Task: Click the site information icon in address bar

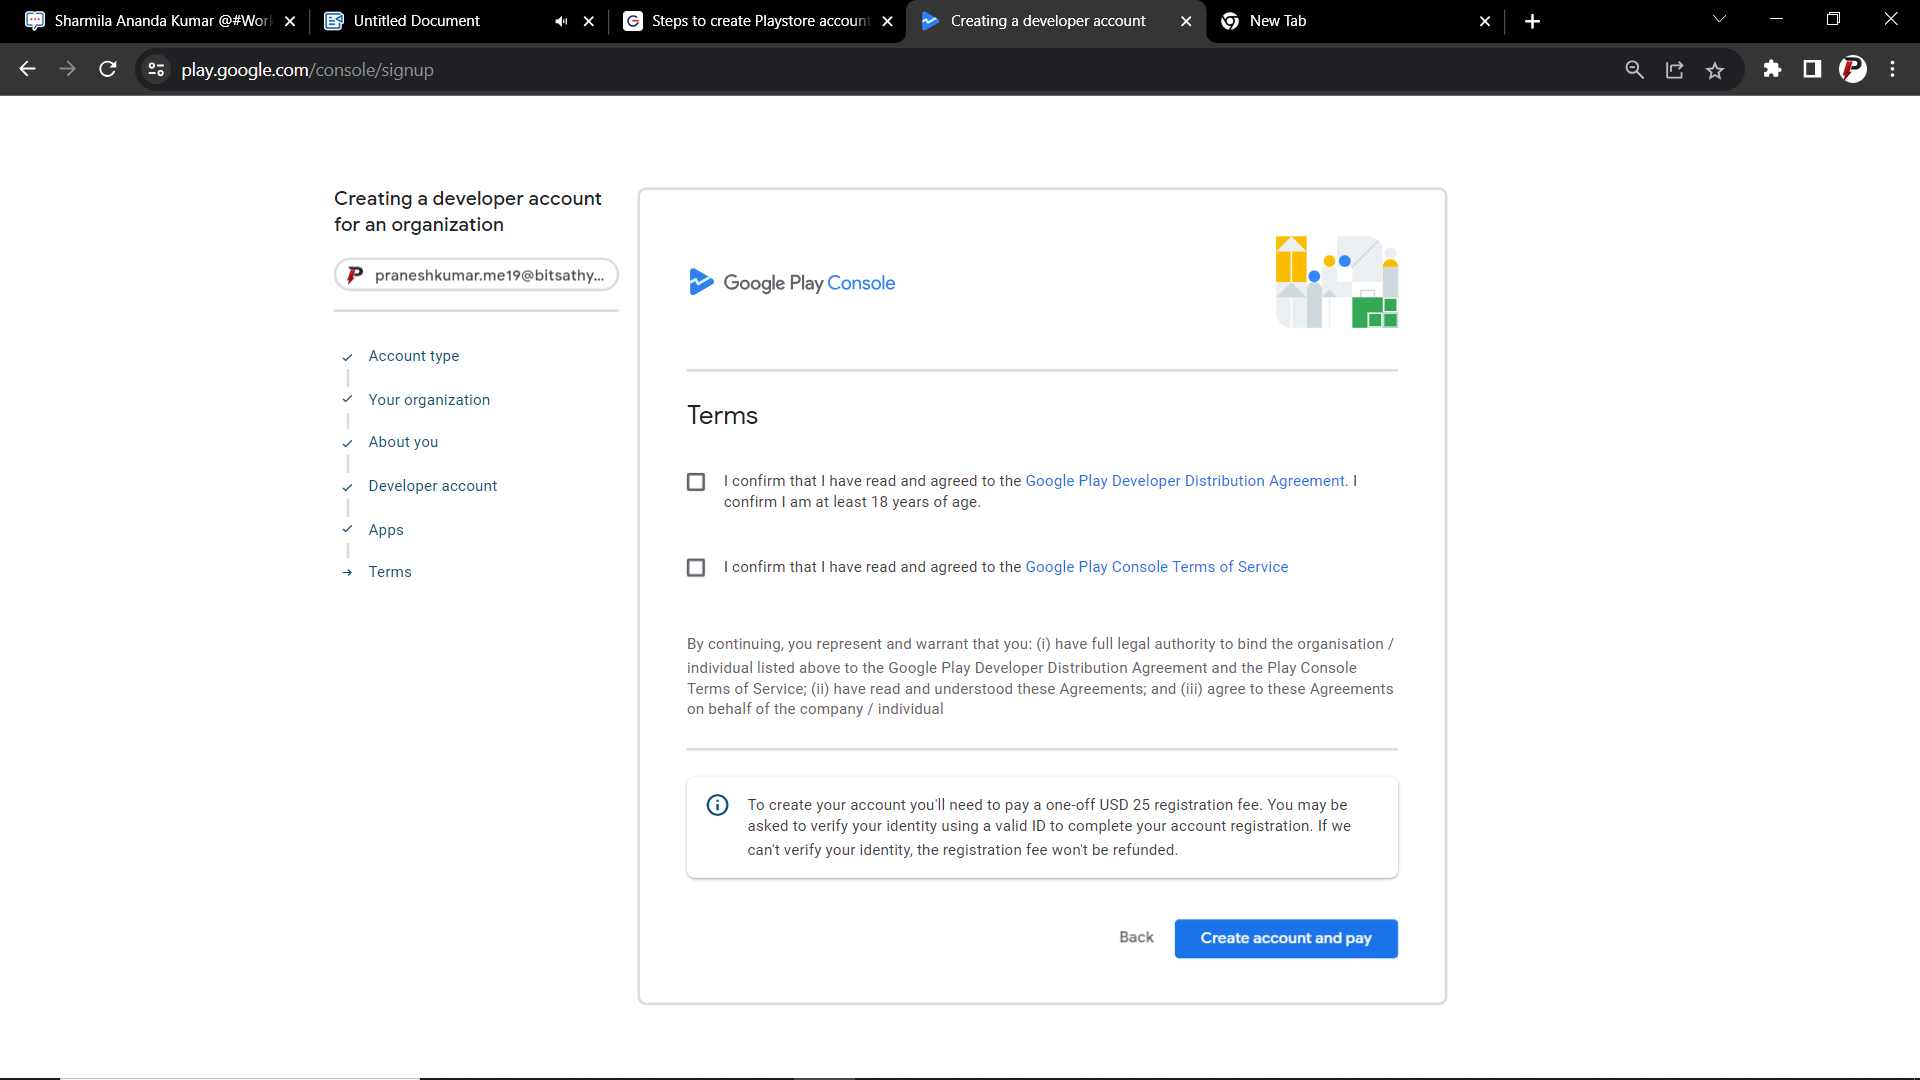Action: (x=156, y=70)
